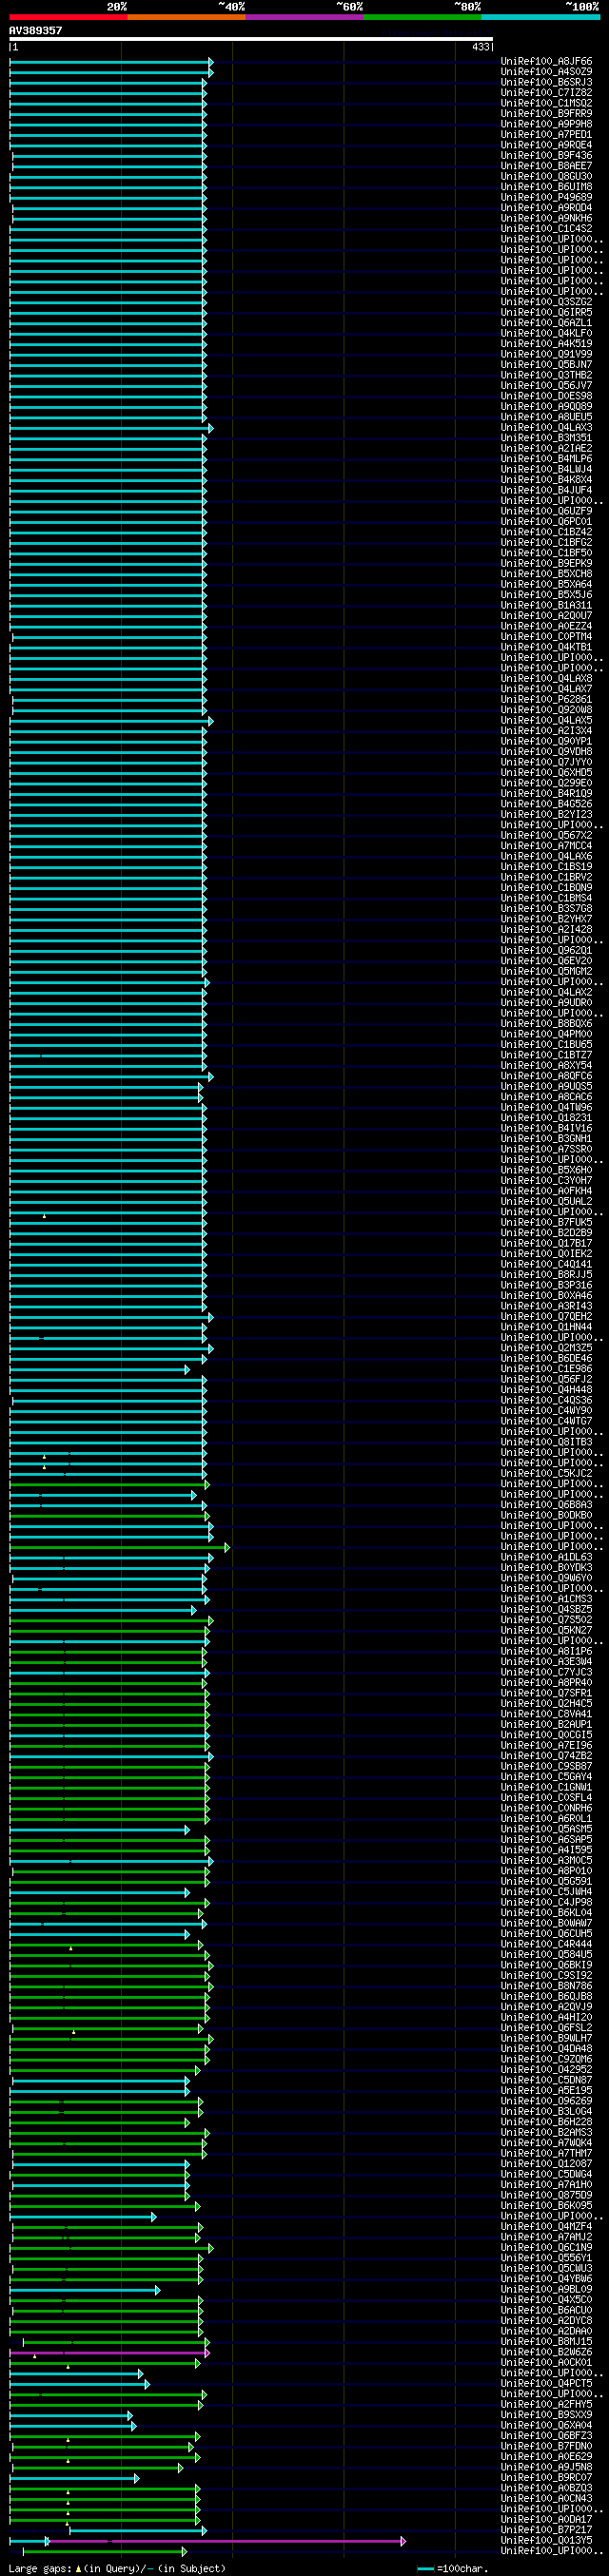The image size is (609, 2576).
Task: Select hit label UniRef100_Q12087
Action: click(x=546, y=2164)
